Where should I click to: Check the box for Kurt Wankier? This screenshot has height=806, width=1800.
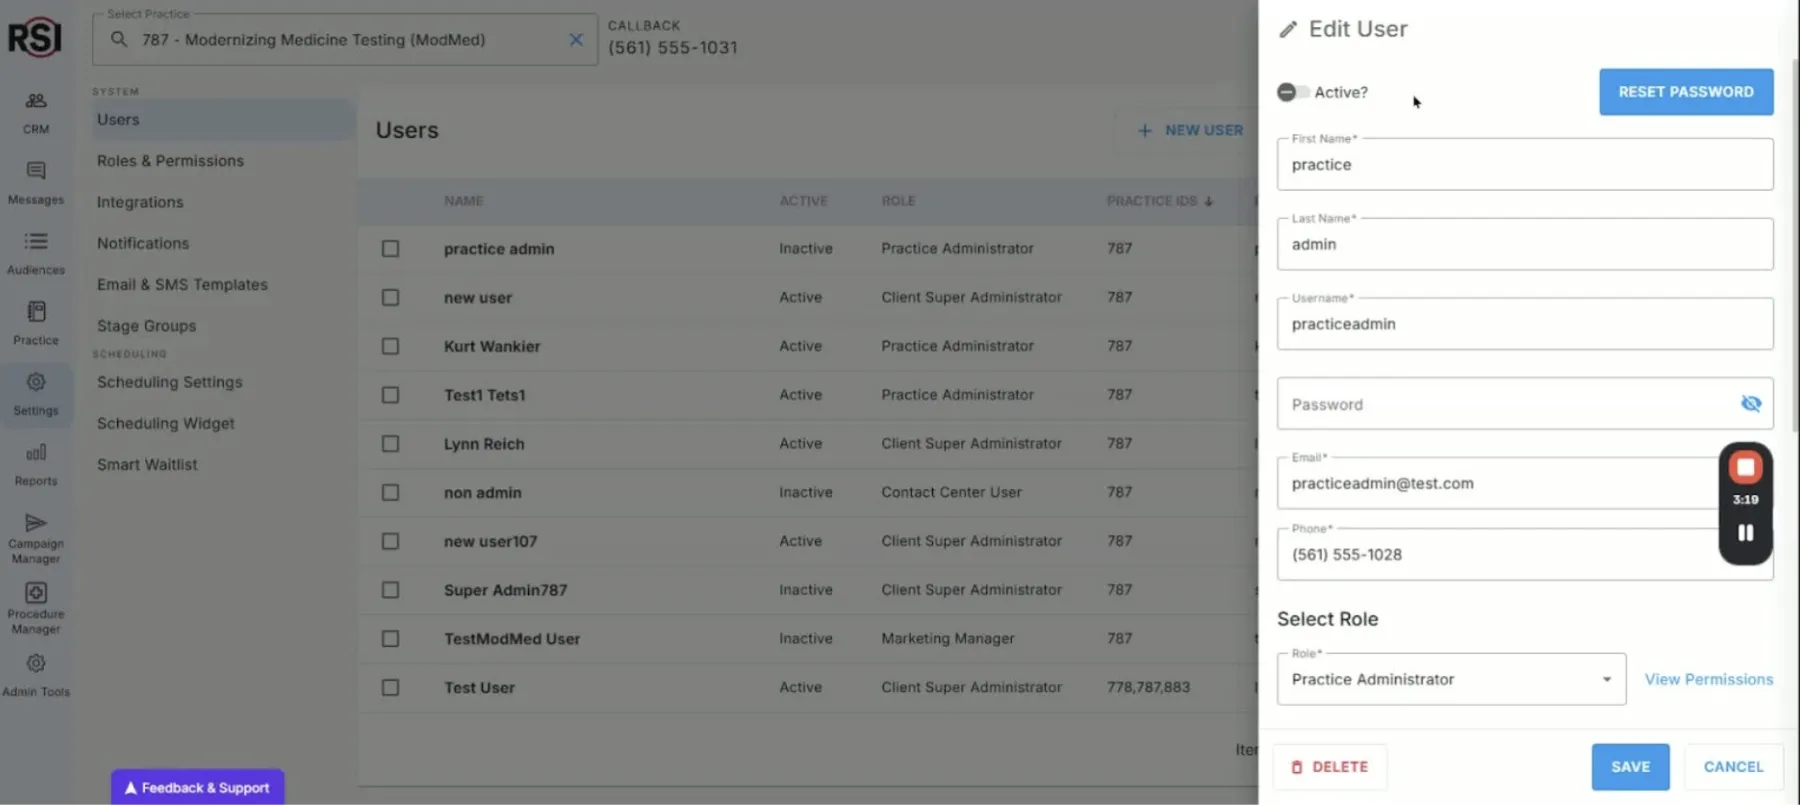click(x=391, y=346)
